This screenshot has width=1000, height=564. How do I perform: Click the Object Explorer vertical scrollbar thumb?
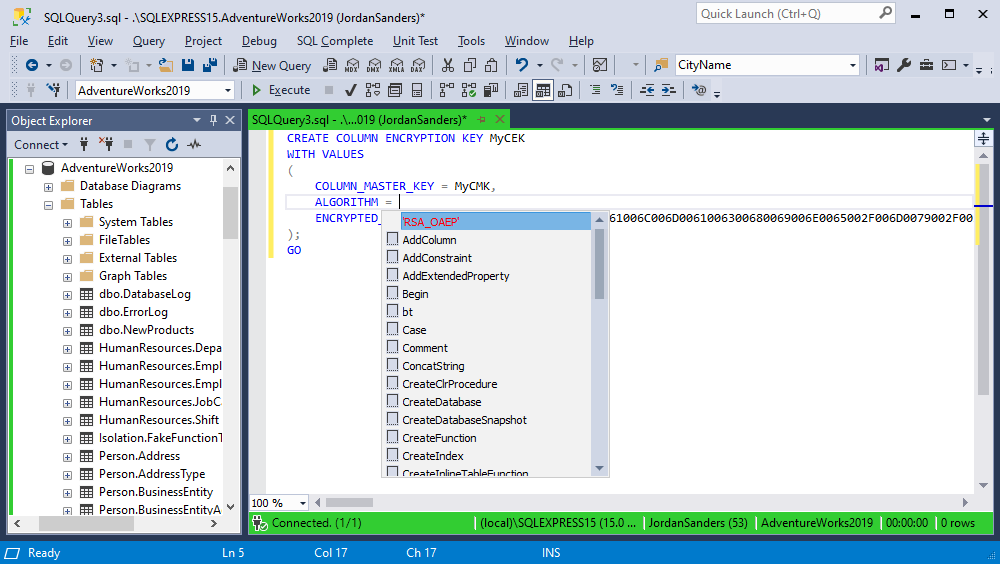pos(230,212)
